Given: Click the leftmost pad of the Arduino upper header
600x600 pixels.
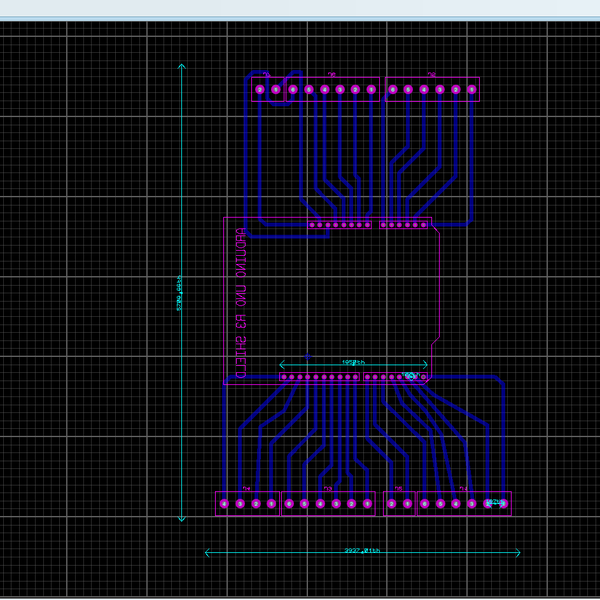Looking at the screenshot, I should point(312,225).
